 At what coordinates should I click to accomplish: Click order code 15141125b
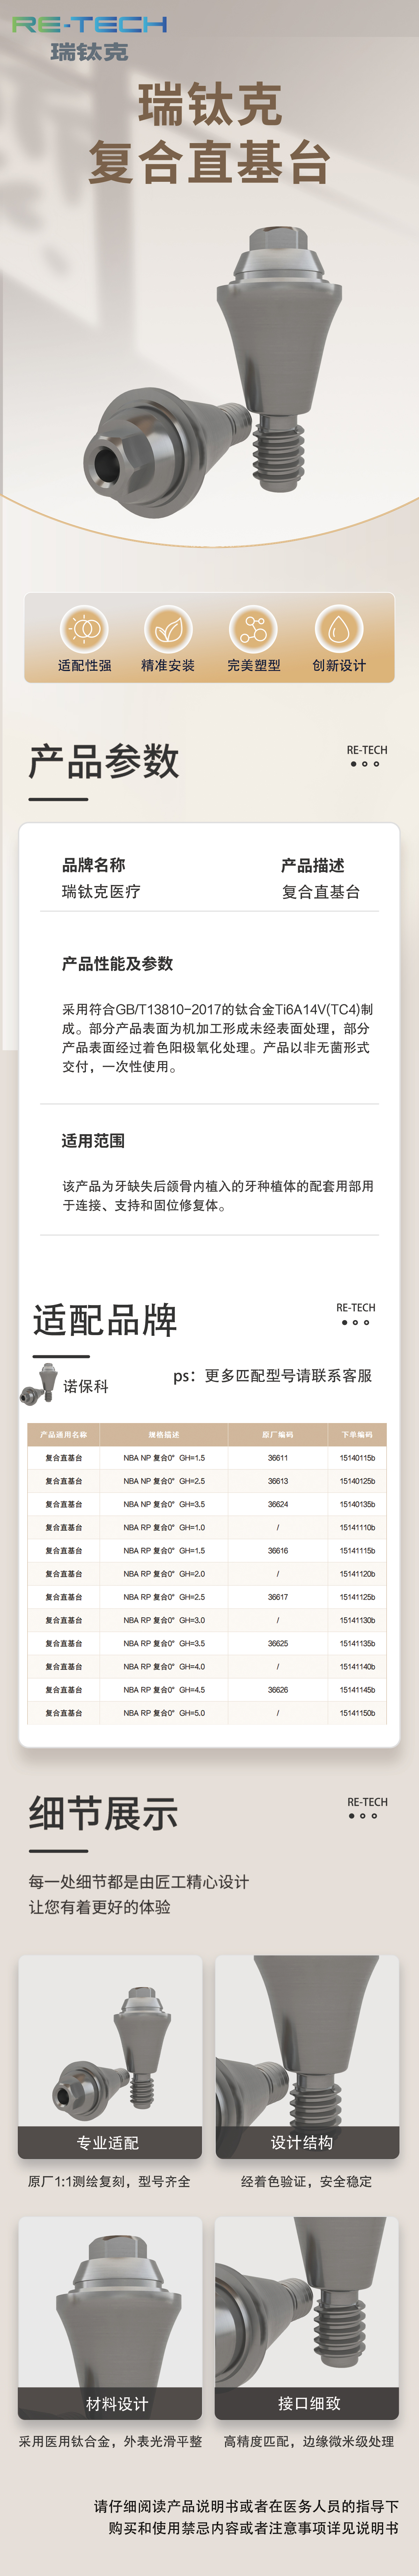click(x=357, y=1597)
